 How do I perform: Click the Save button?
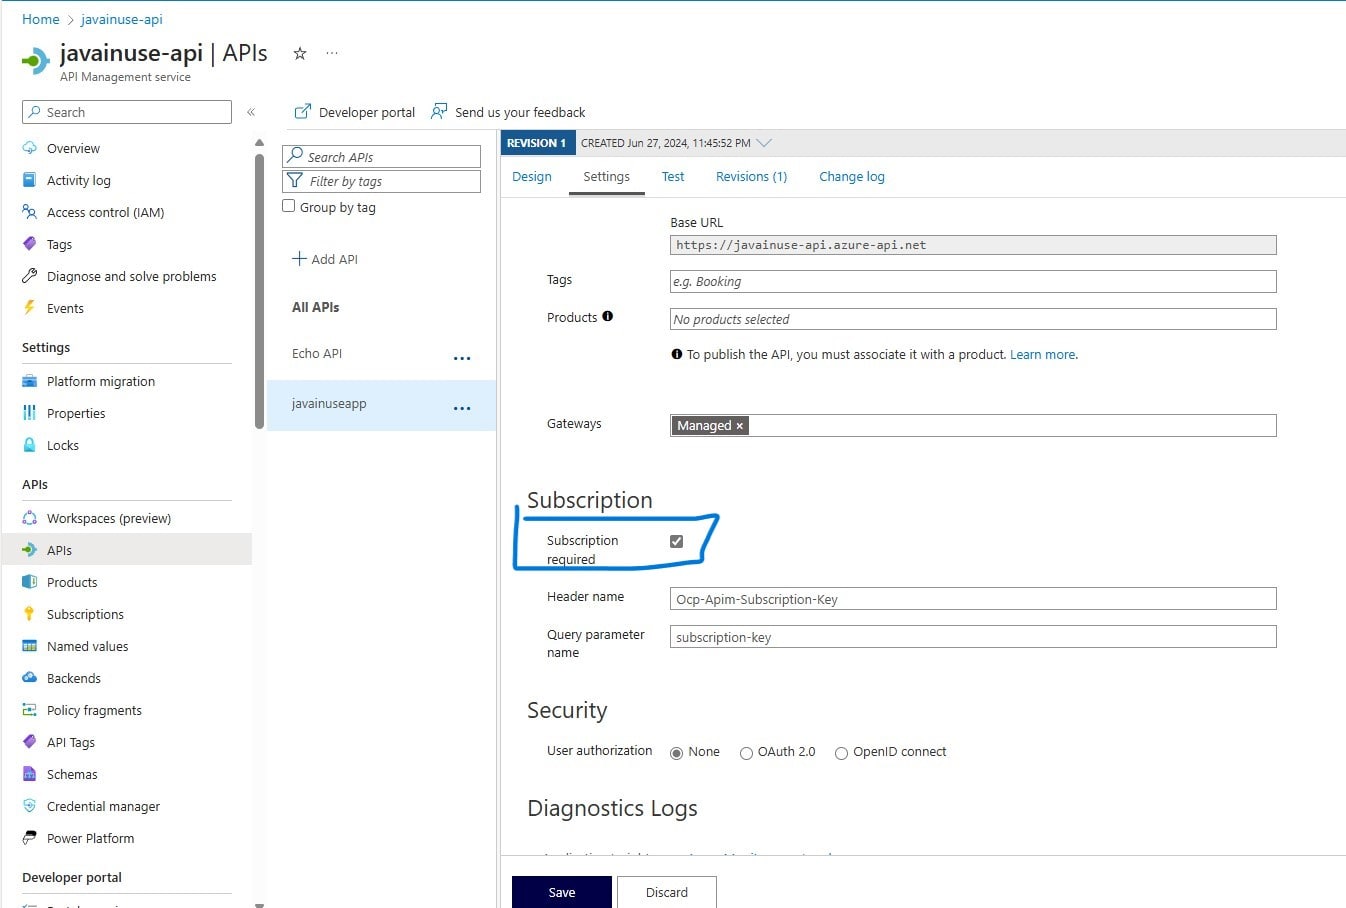point(562,892)
